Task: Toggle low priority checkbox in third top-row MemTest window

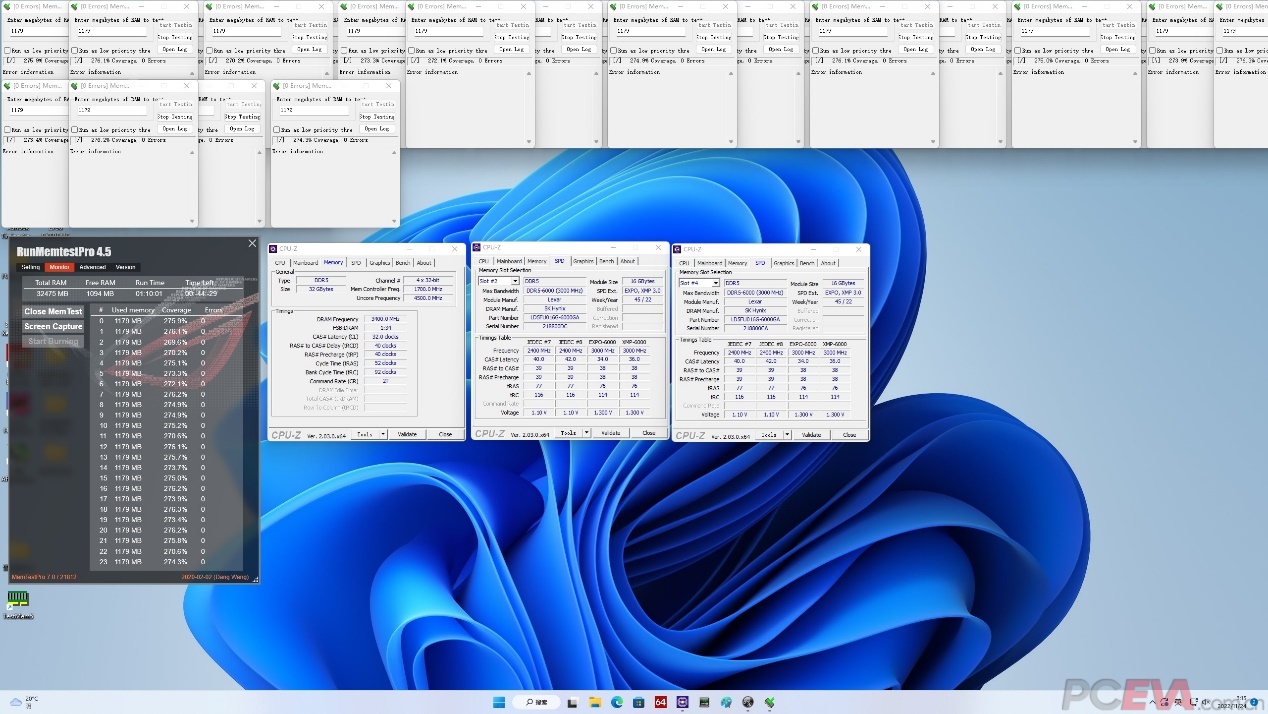Action: coord(210,50)
